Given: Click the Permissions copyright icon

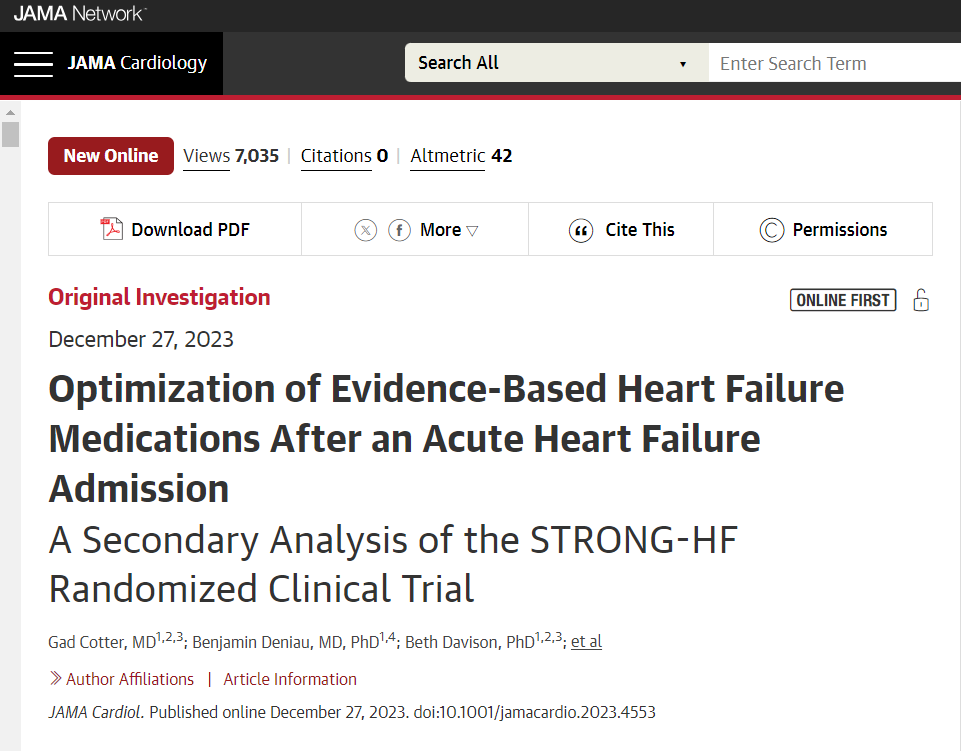Looking at the screenshot, I should 772,231.
